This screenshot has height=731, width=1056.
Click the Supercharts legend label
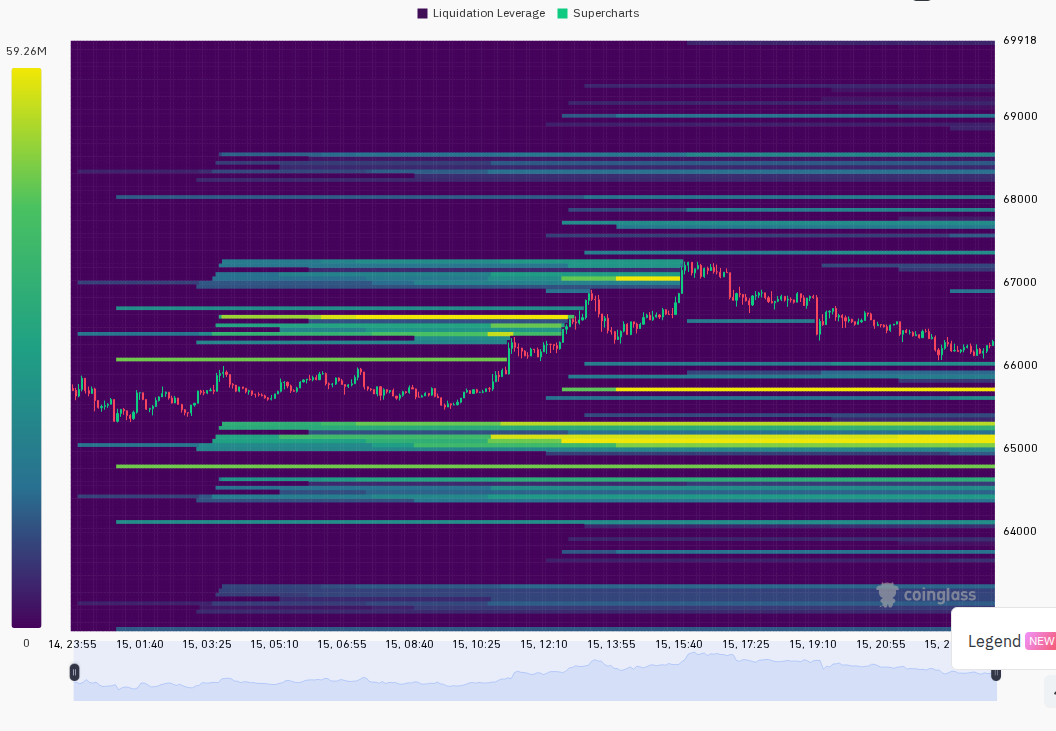coord(606,13)
